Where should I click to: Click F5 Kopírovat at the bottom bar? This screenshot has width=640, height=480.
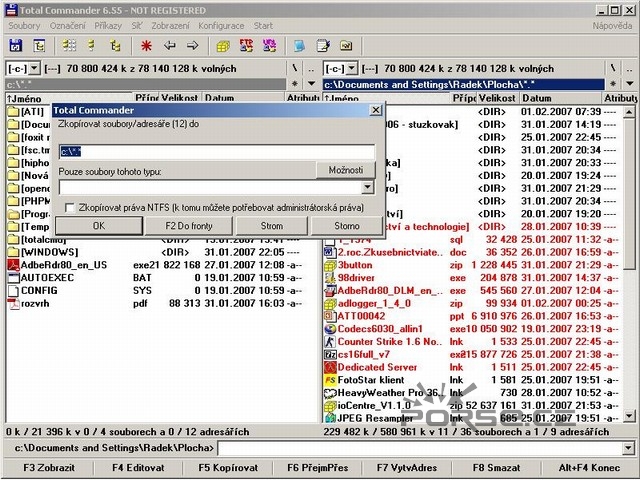[228, 468]
